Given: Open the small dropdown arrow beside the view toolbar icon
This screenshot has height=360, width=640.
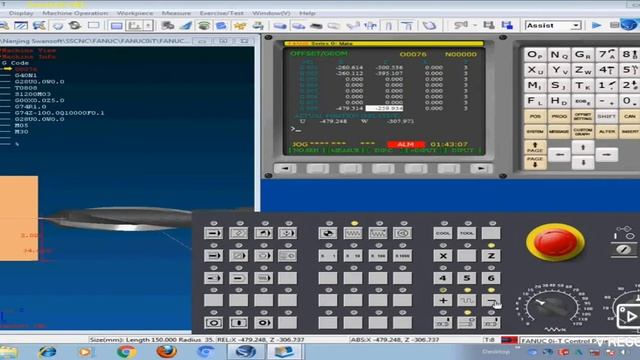Looking at the screenshot, I should 149,25.
